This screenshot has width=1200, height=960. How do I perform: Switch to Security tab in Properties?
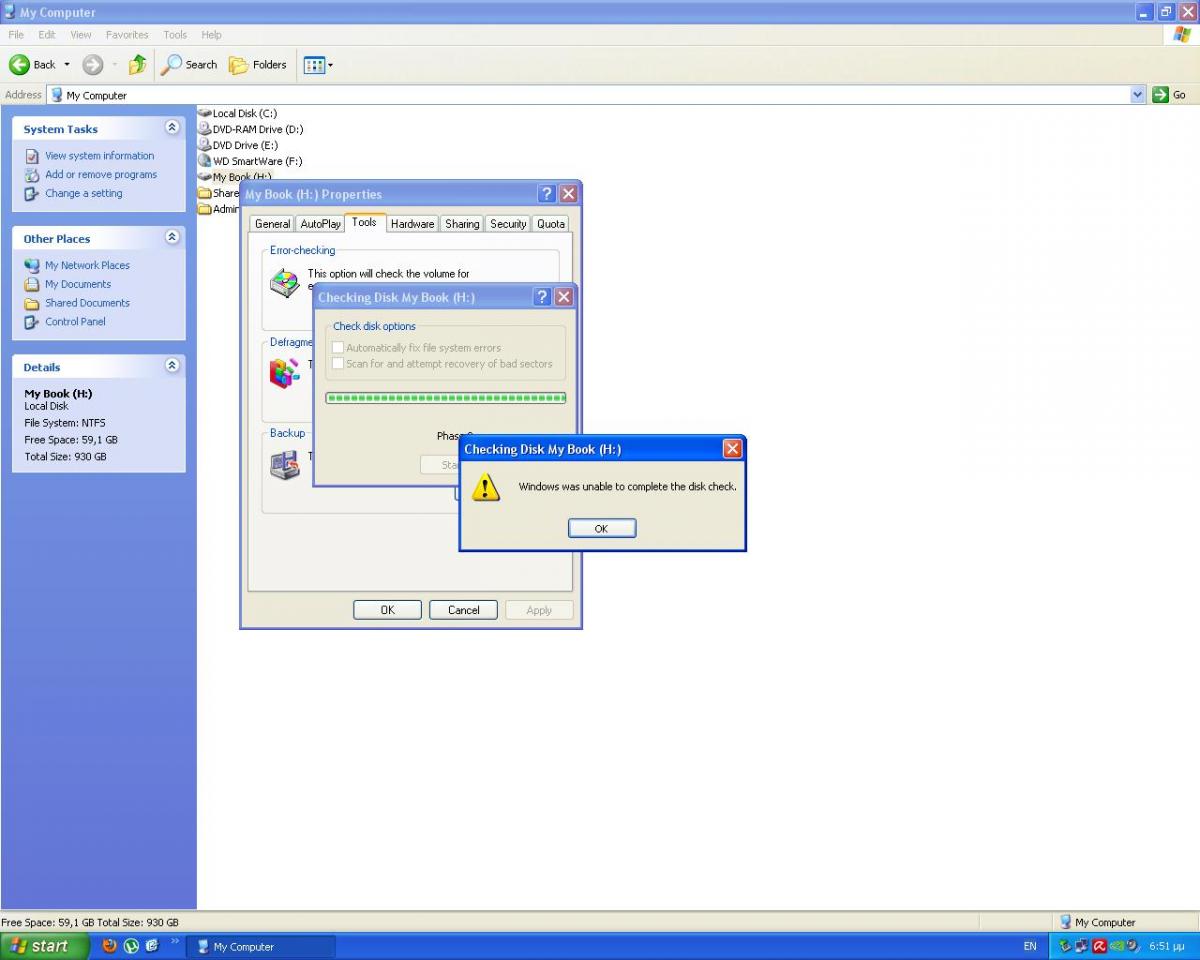(508, 224)
